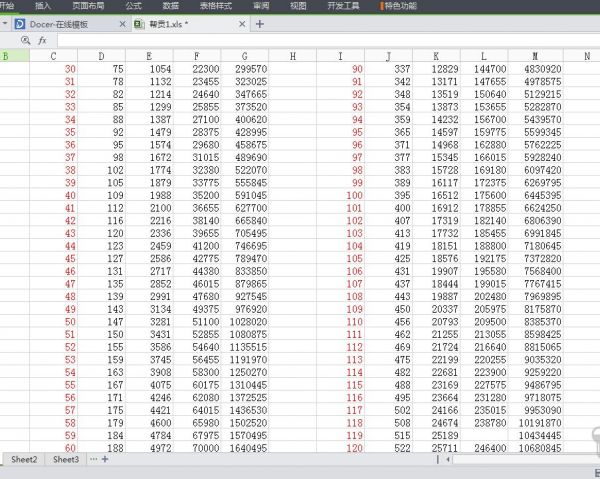Close the Docer-在线模板 tab
600x479 pixels.
pyautogui.click(x=120, y=24)
